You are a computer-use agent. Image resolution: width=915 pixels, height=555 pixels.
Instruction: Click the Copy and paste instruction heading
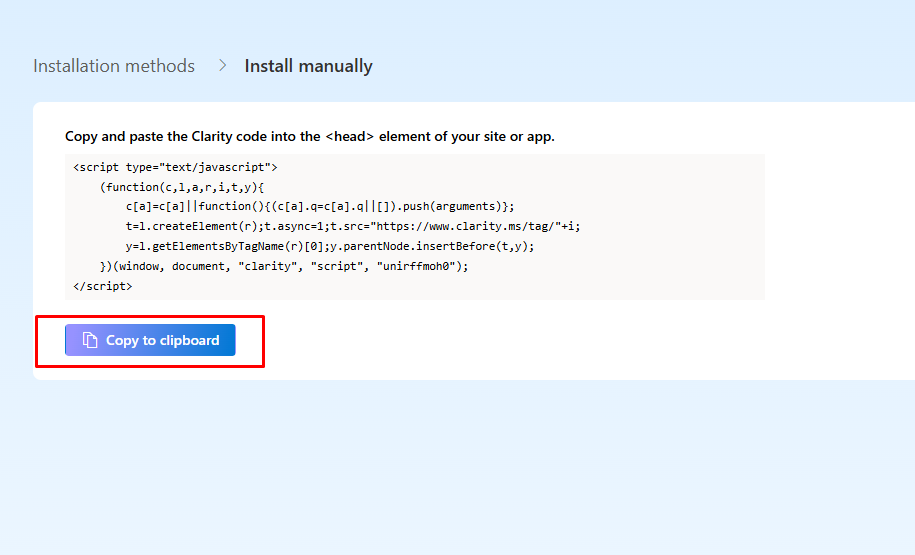tap(309, 136)
